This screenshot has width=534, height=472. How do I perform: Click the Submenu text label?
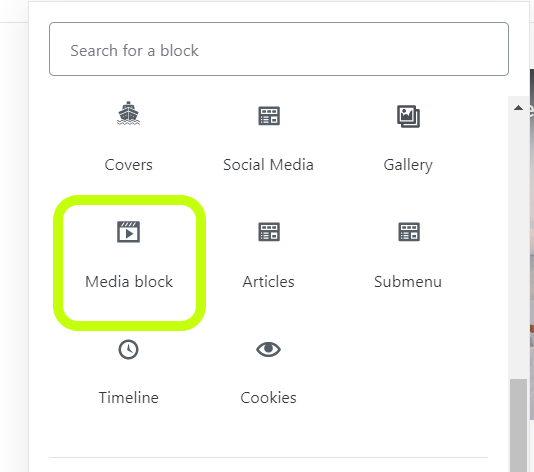tap(408, 282)
